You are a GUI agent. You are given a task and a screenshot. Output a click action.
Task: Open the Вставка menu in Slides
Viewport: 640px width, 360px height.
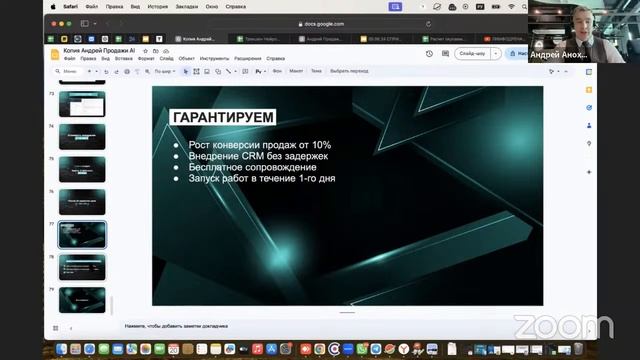[x=124, y=59]
